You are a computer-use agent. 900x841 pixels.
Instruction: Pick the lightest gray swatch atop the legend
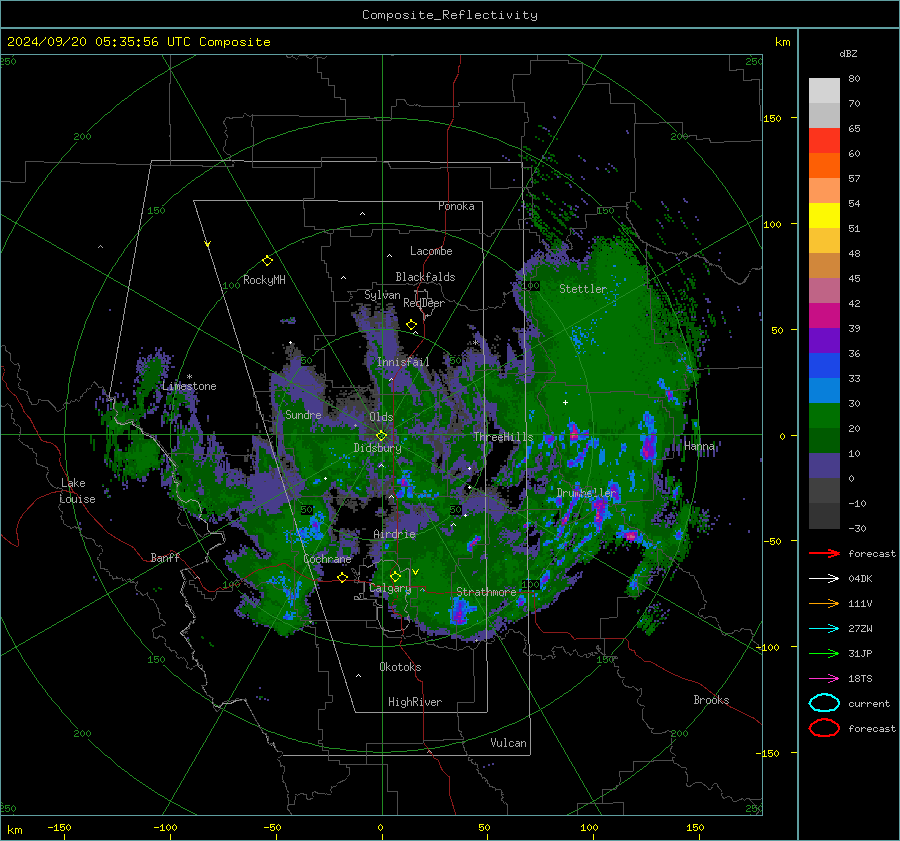824,91
